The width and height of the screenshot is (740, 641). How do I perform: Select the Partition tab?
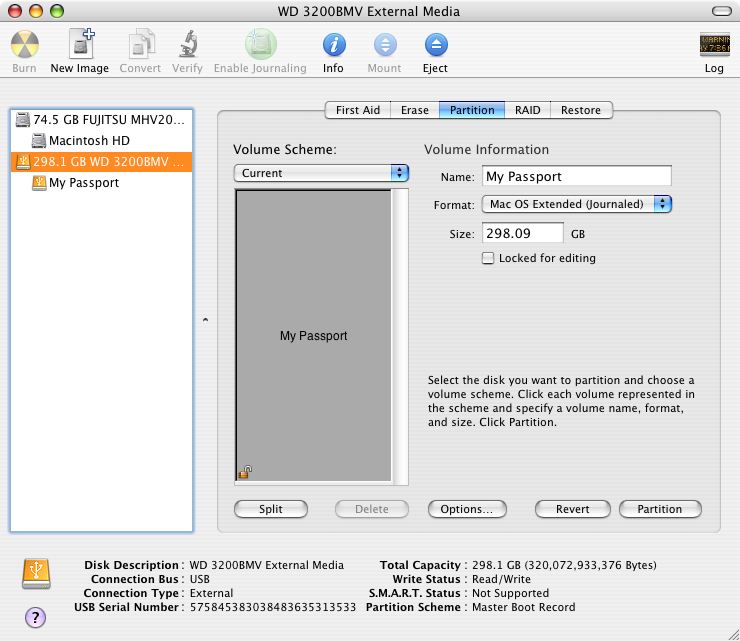472,110
